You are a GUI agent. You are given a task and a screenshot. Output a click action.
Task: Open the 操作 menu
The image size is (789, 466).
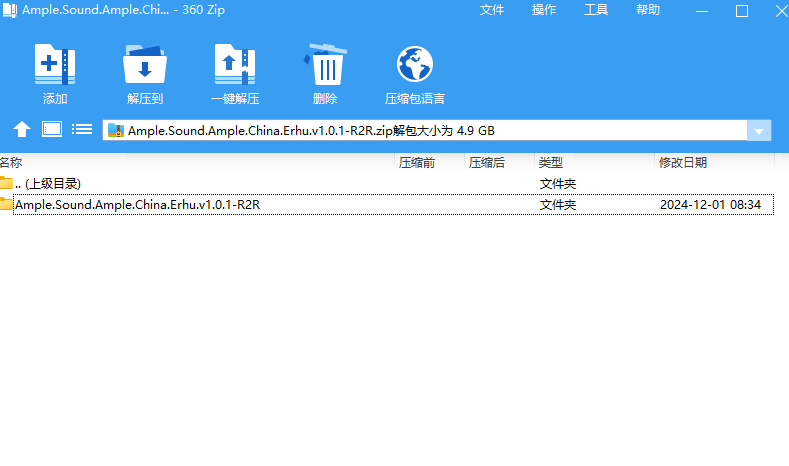pyautogui.click(x=544, y=10)
